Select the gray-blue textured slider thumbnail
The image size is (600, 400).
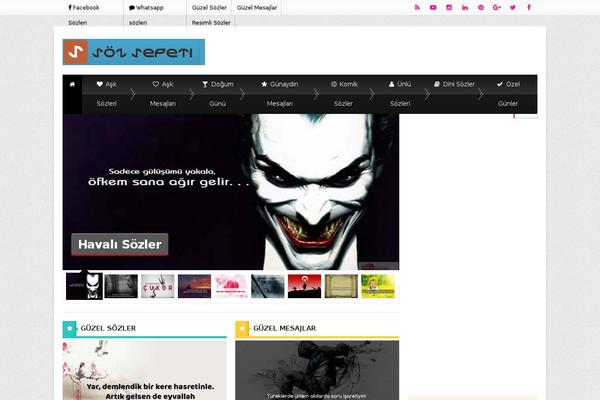(268, 286)
